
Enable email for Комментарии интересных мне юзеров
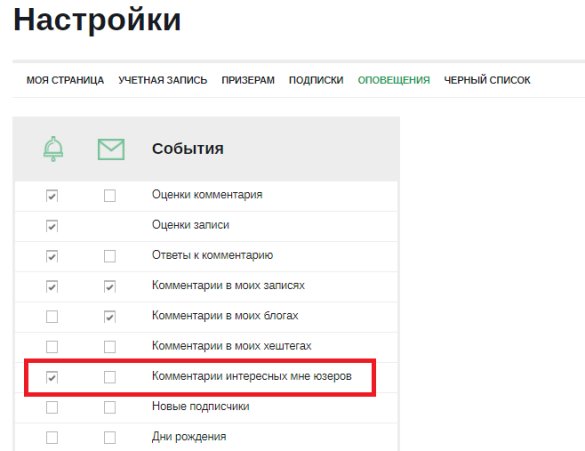tap(110, 377)
